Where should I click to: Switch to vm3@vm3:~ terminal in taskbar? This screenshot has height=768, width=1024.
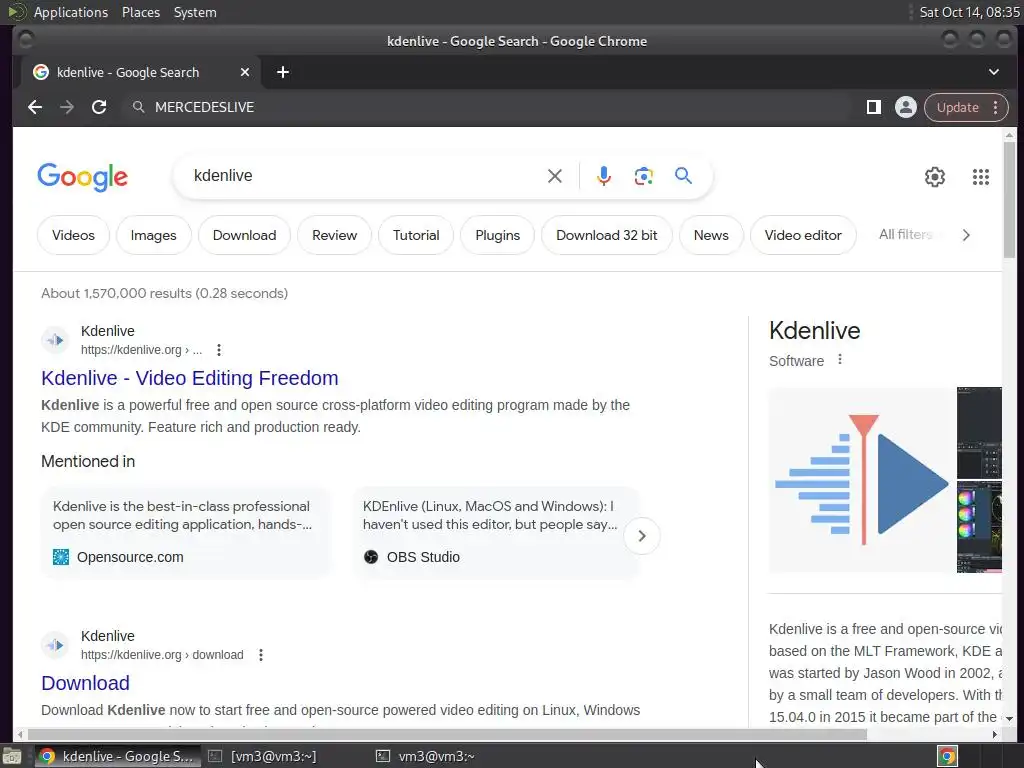point(425,756)
